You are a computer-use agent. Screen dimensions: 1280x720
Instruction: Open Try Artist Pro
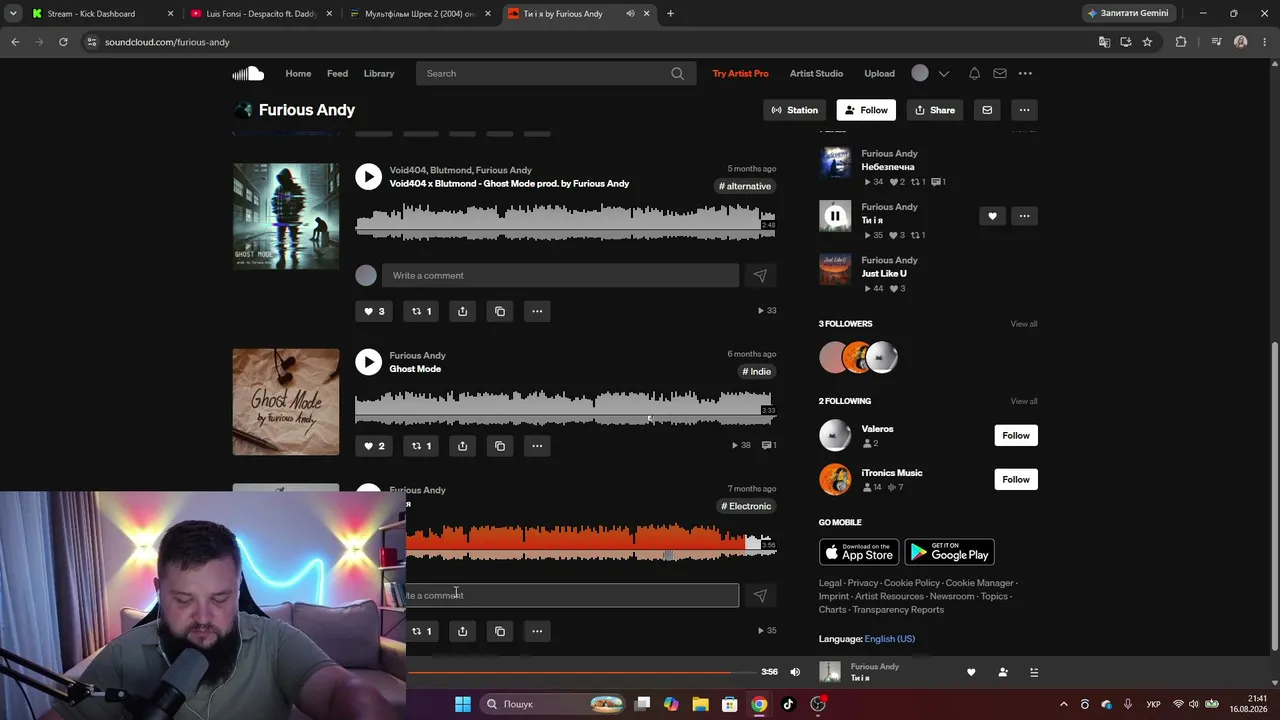coord(740,73)
